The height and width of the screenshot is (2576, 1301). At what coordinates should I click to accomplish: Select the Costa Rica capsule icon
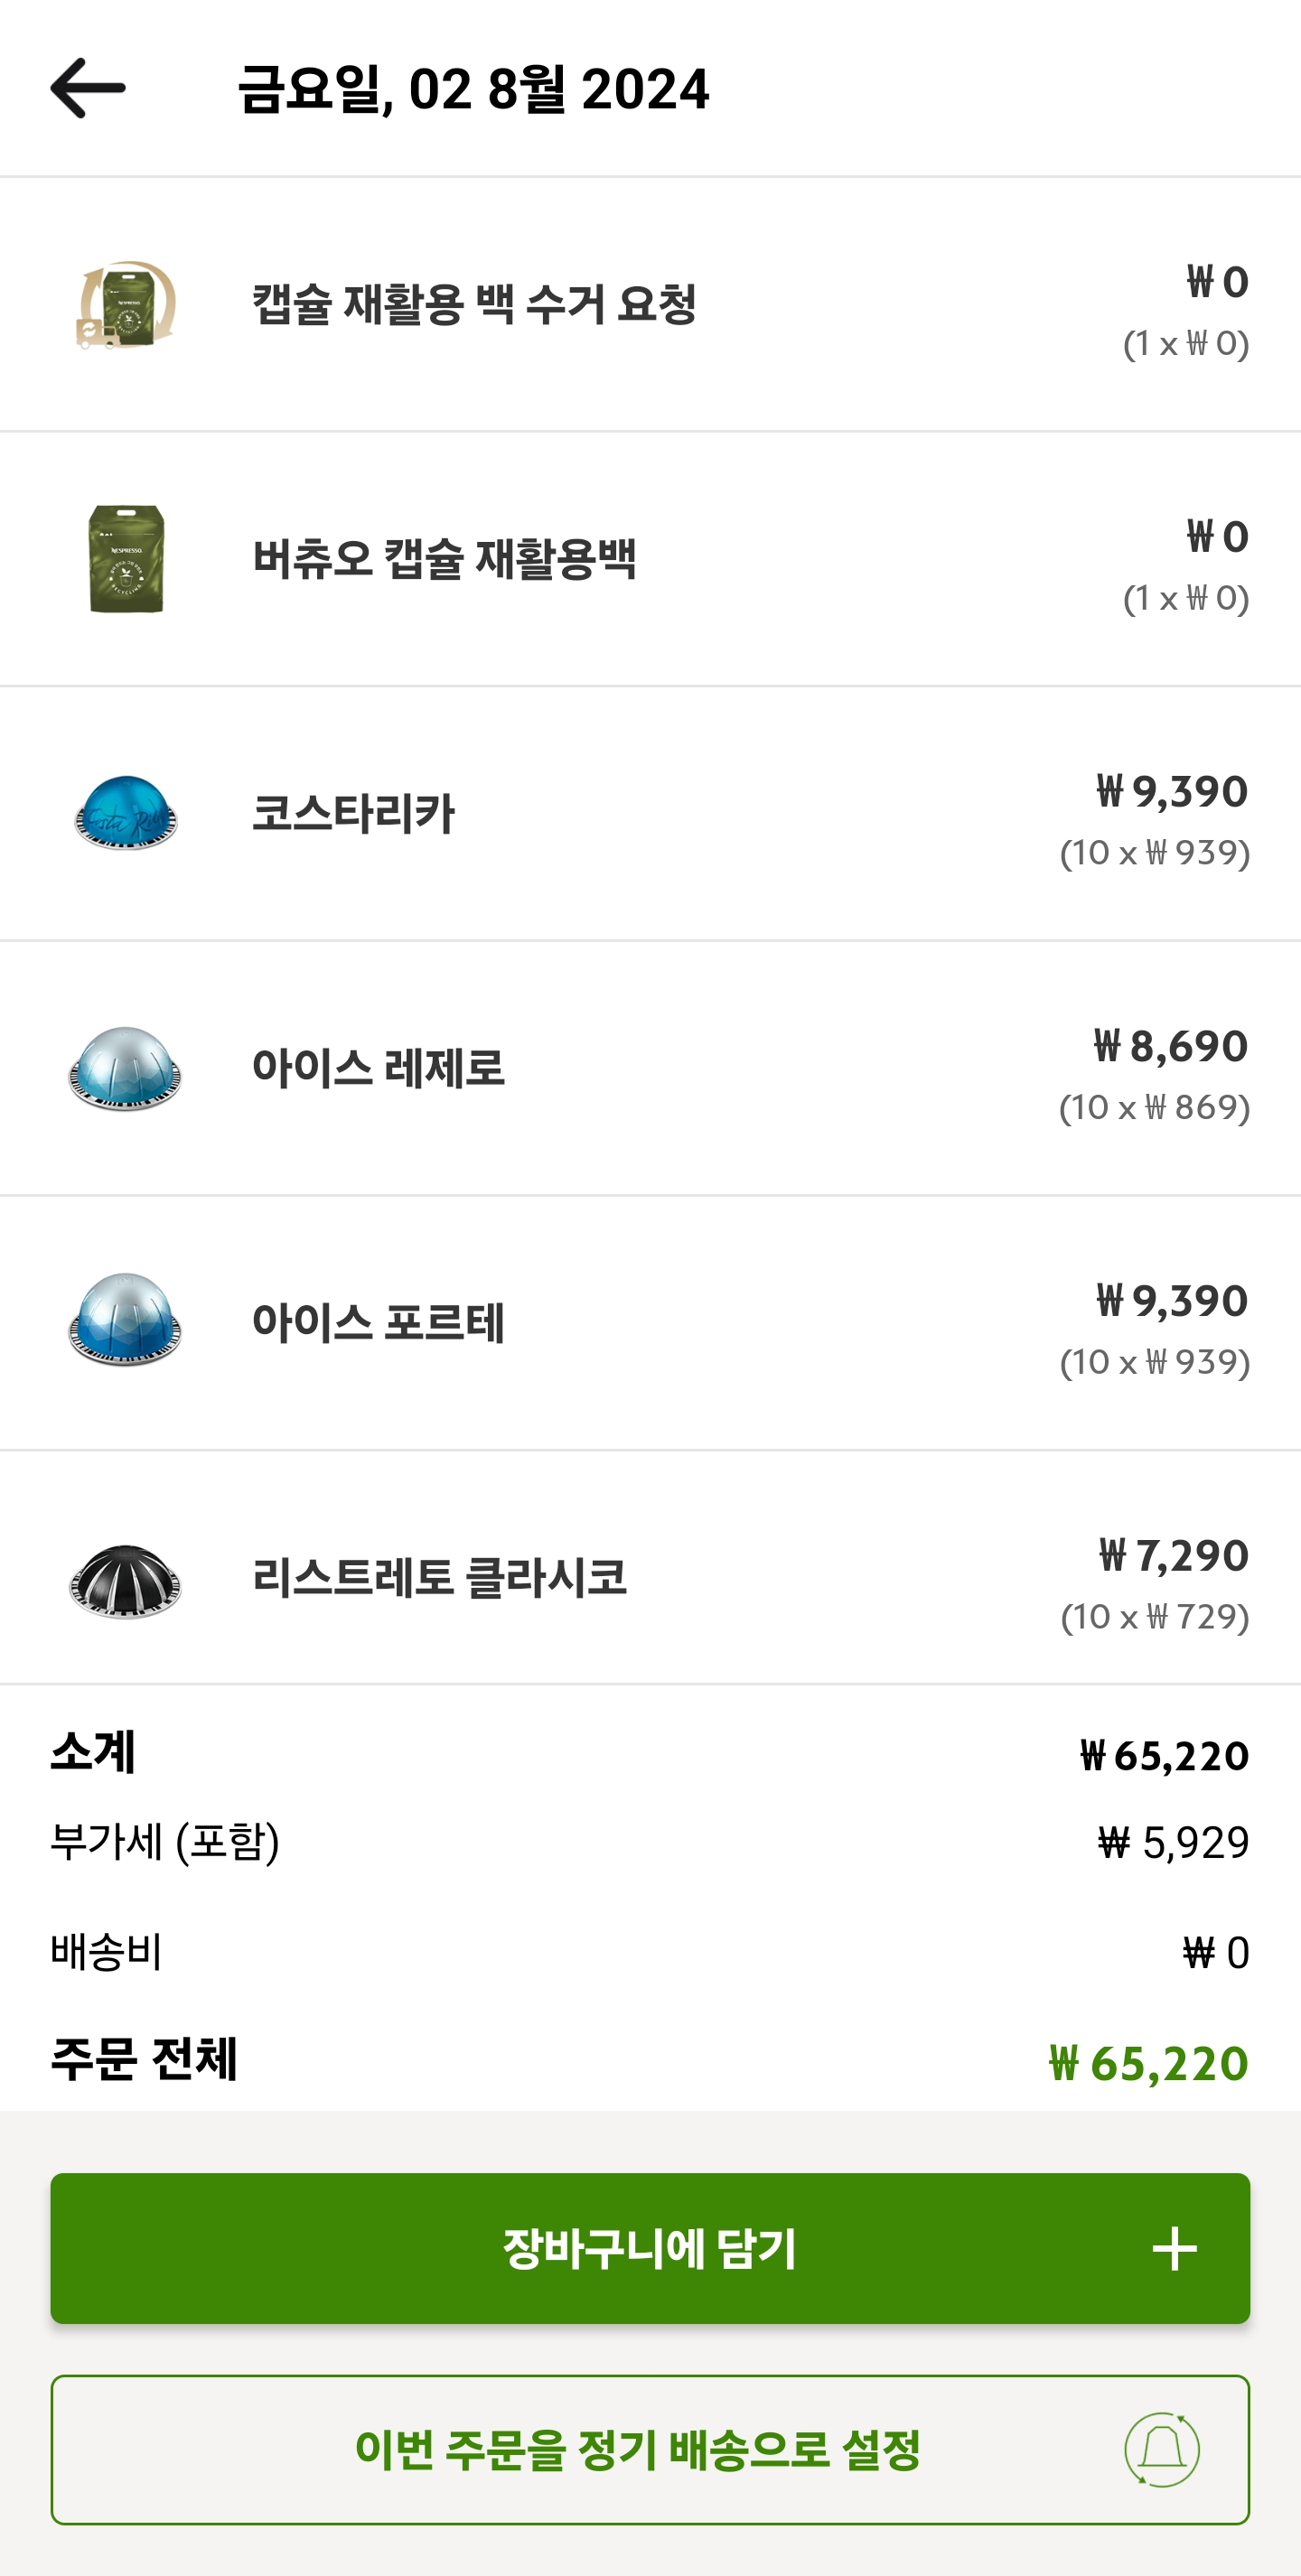pos(126,813)
